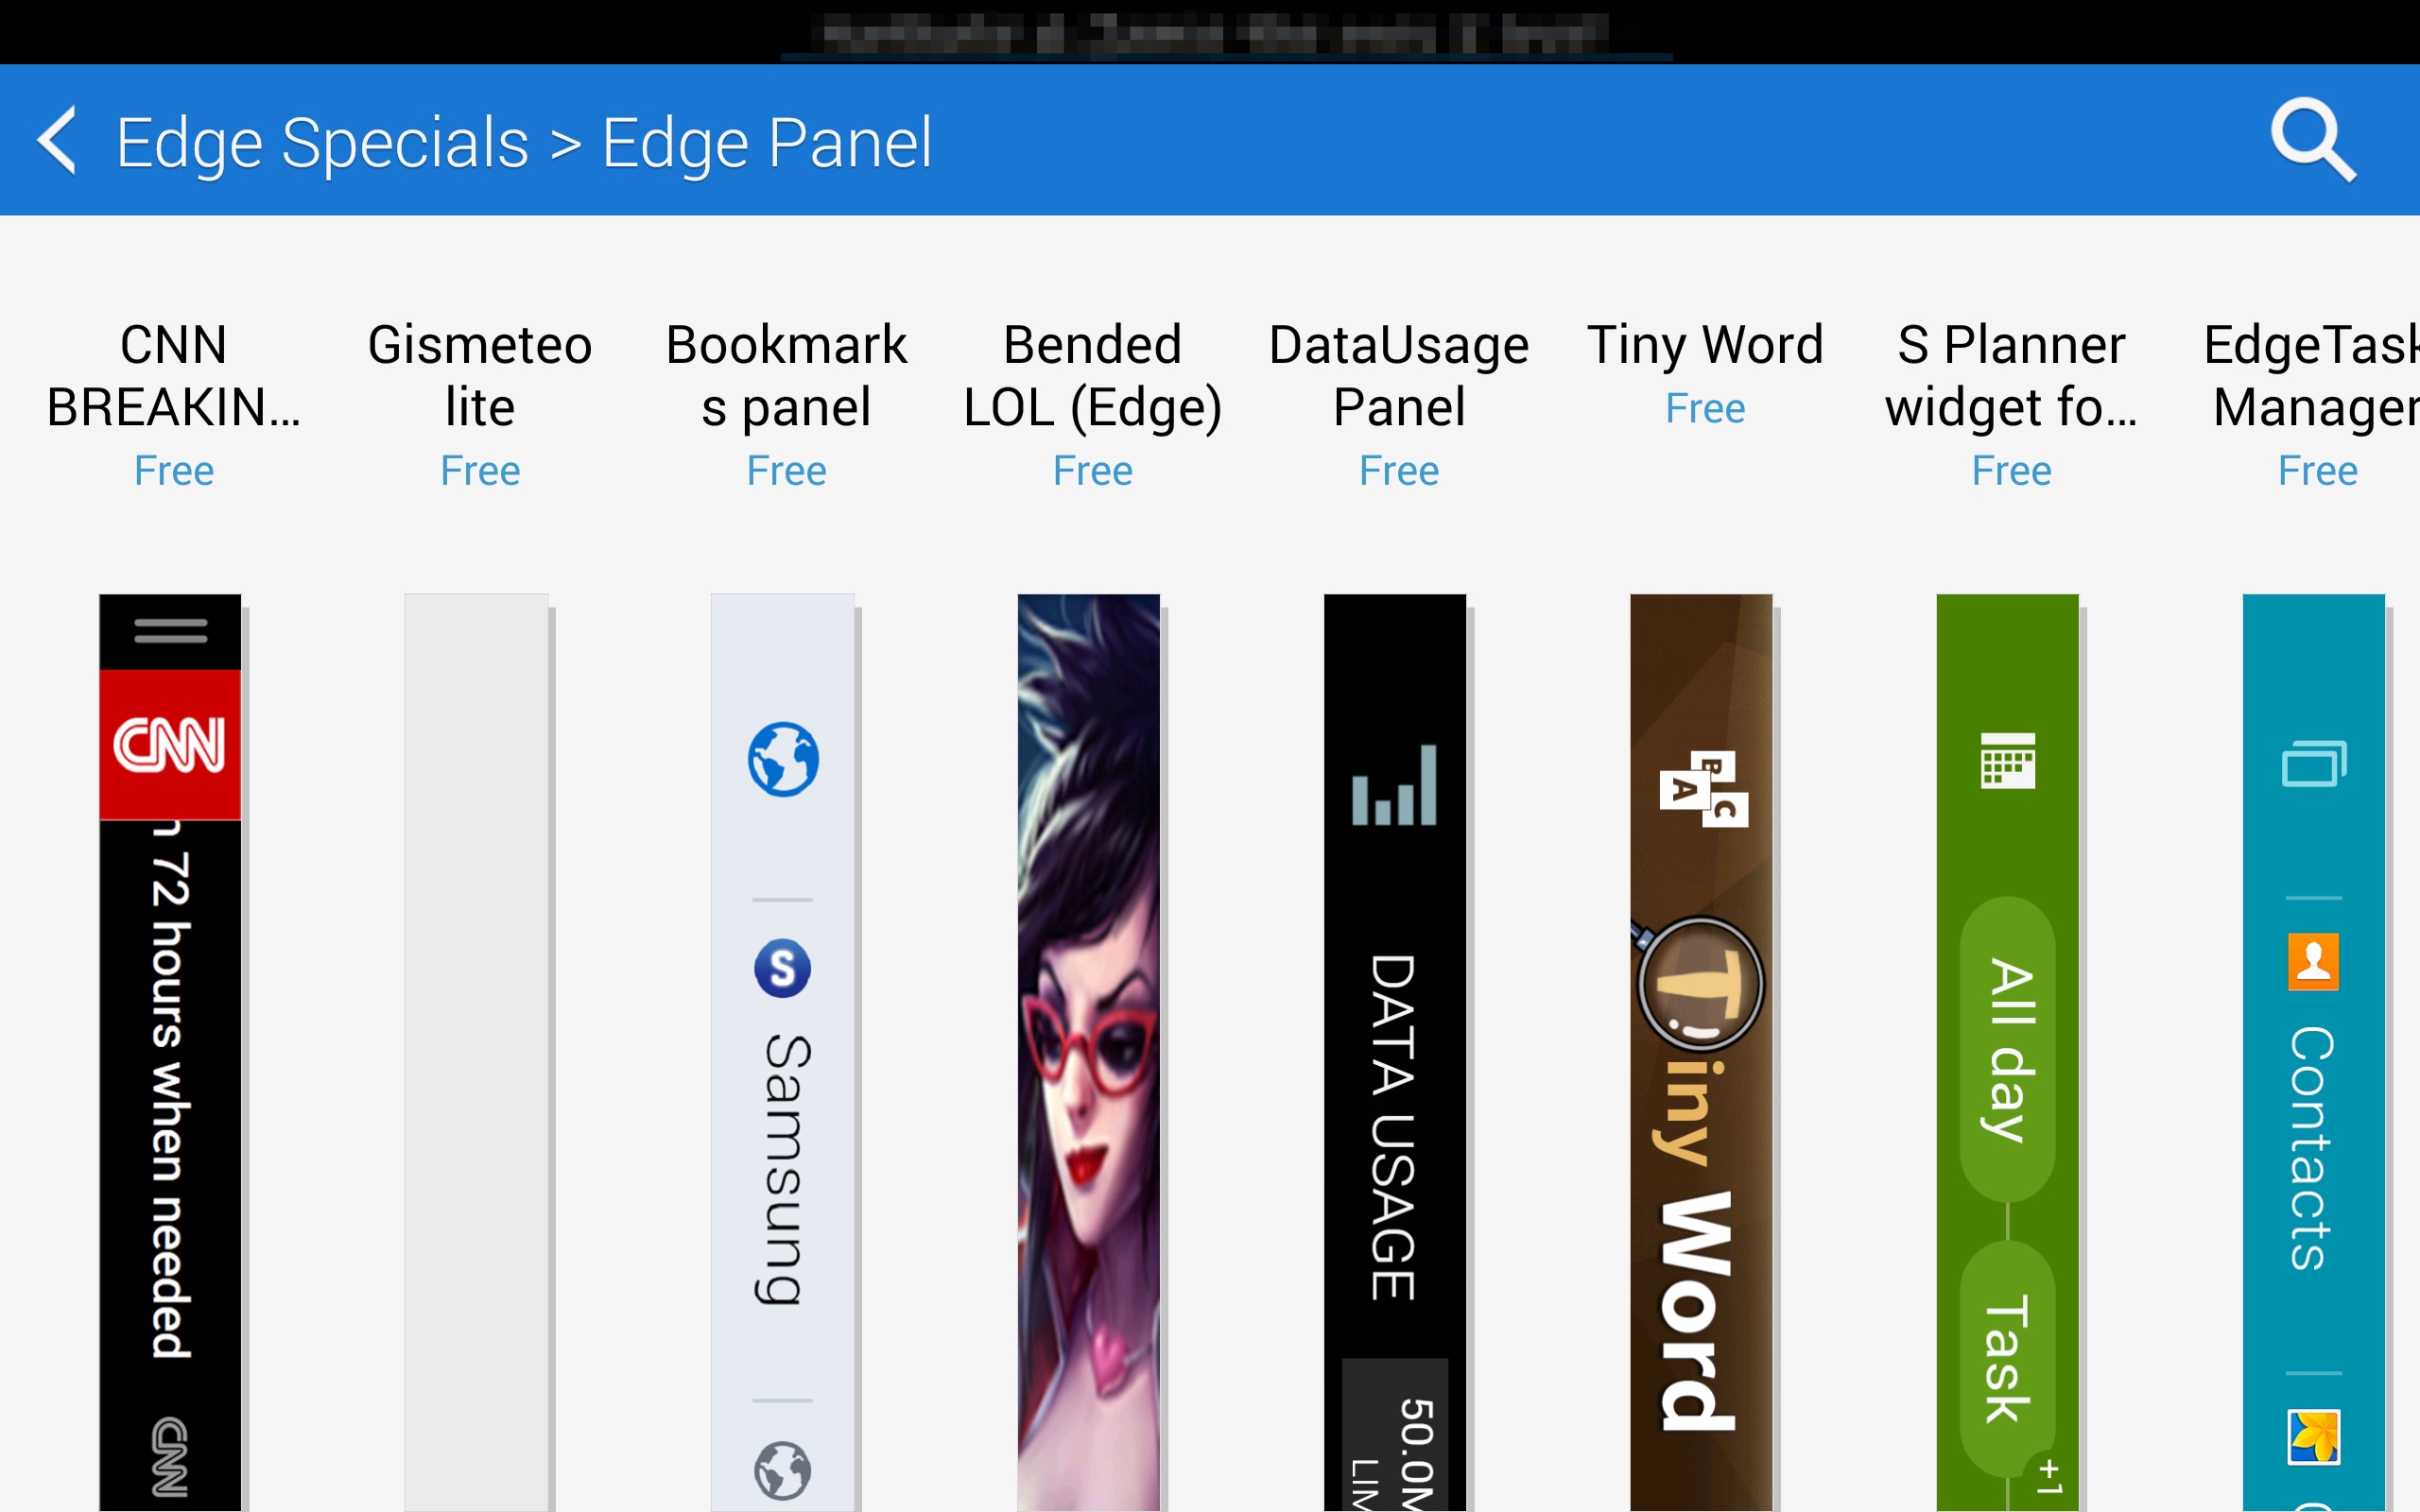
Task: Open search with the magnifier icon
Action: (x=2311, y=141)
